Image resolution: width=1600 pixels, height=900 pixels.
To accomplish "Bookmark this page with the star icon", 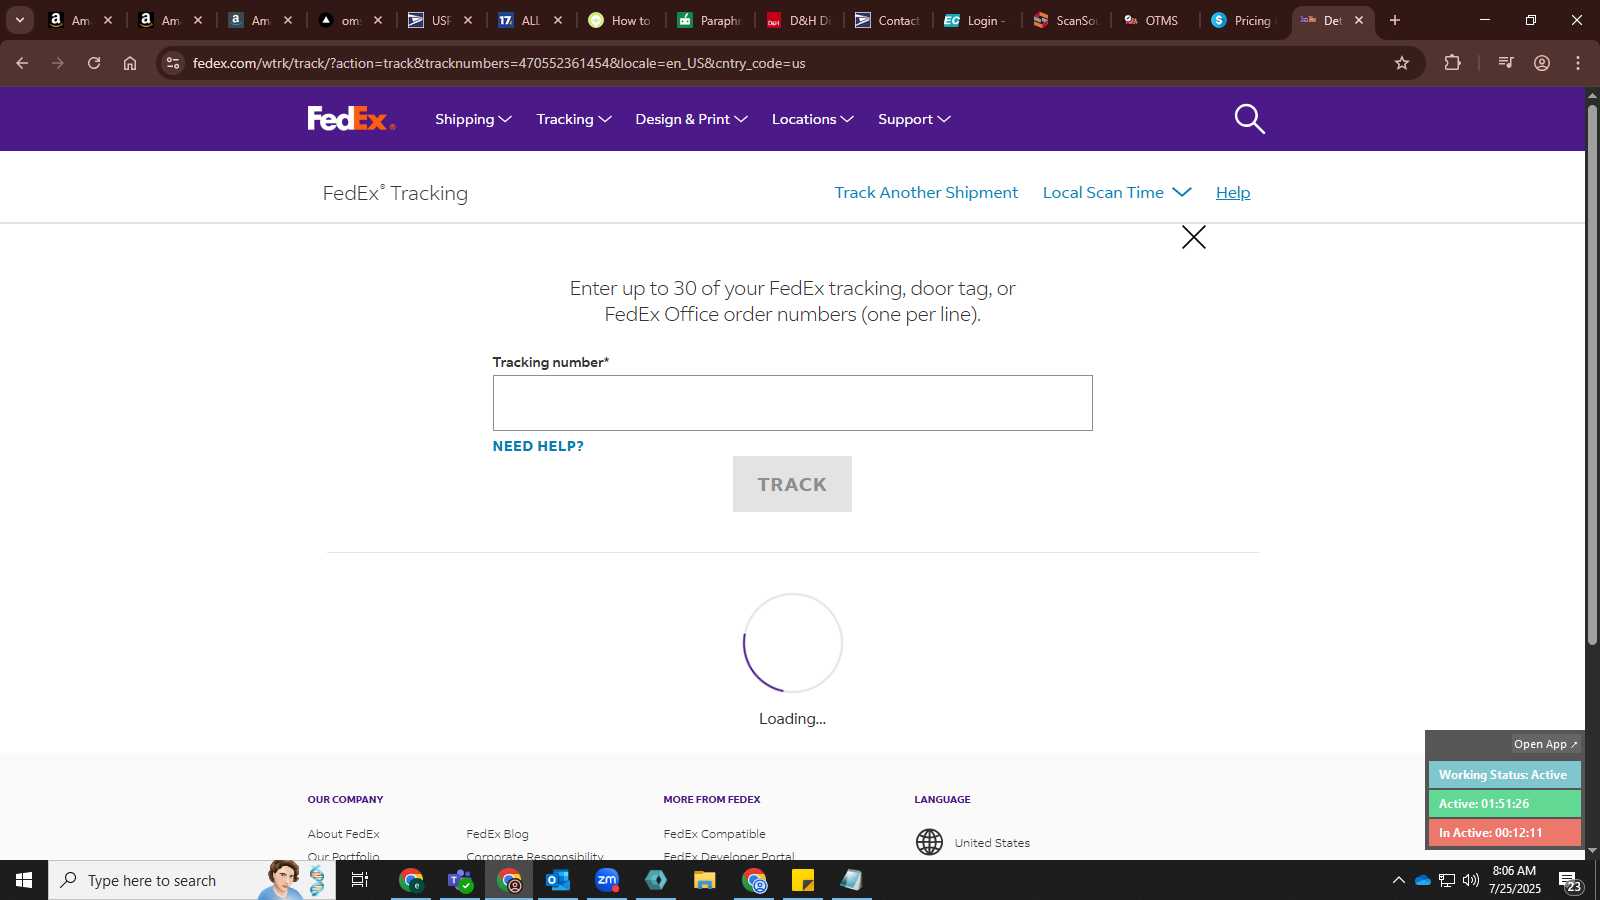I will tap(1402, 63).
